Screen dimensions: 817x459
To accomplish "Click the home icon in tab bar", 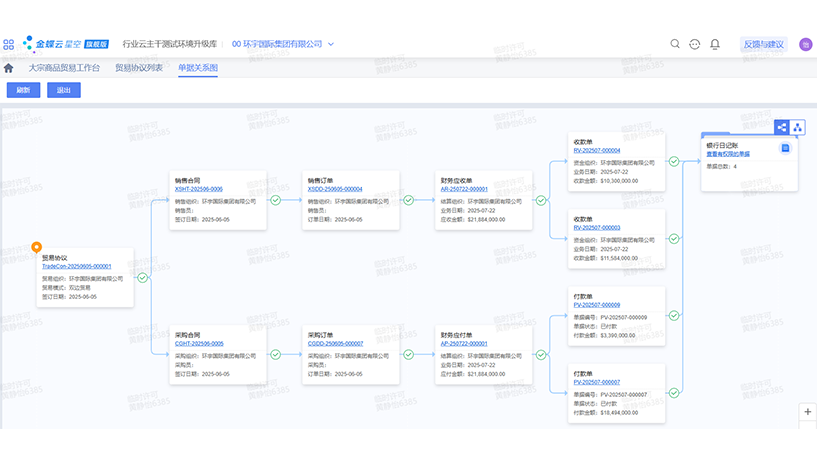I will (x=9, y=68).
